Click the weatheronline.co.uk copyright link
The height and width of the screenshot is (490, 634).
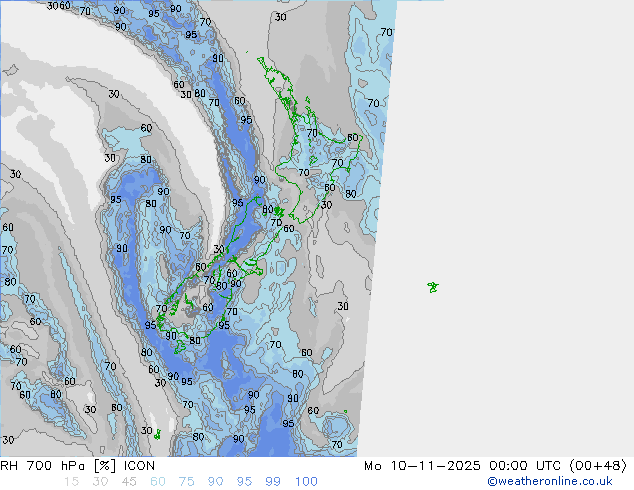[x=557, y=481]
